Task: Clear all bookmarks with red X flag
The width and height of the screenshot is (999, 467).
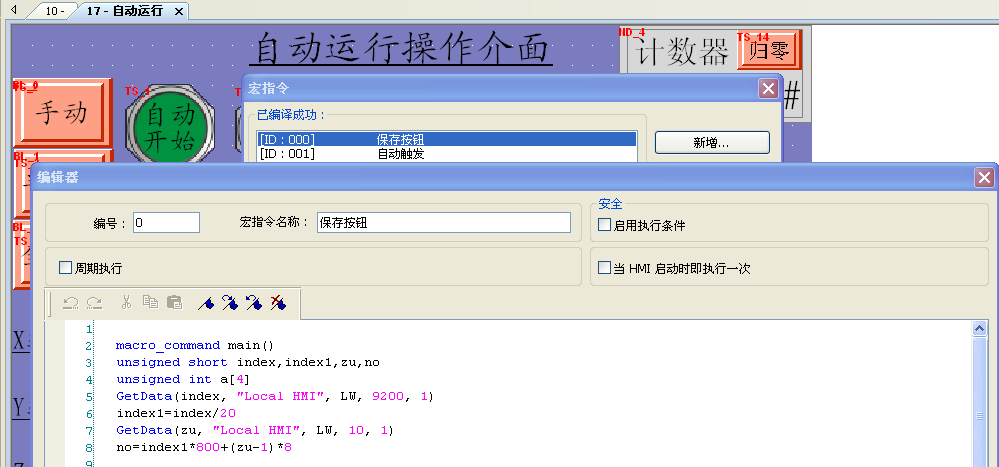Action: tap(278, 302)
